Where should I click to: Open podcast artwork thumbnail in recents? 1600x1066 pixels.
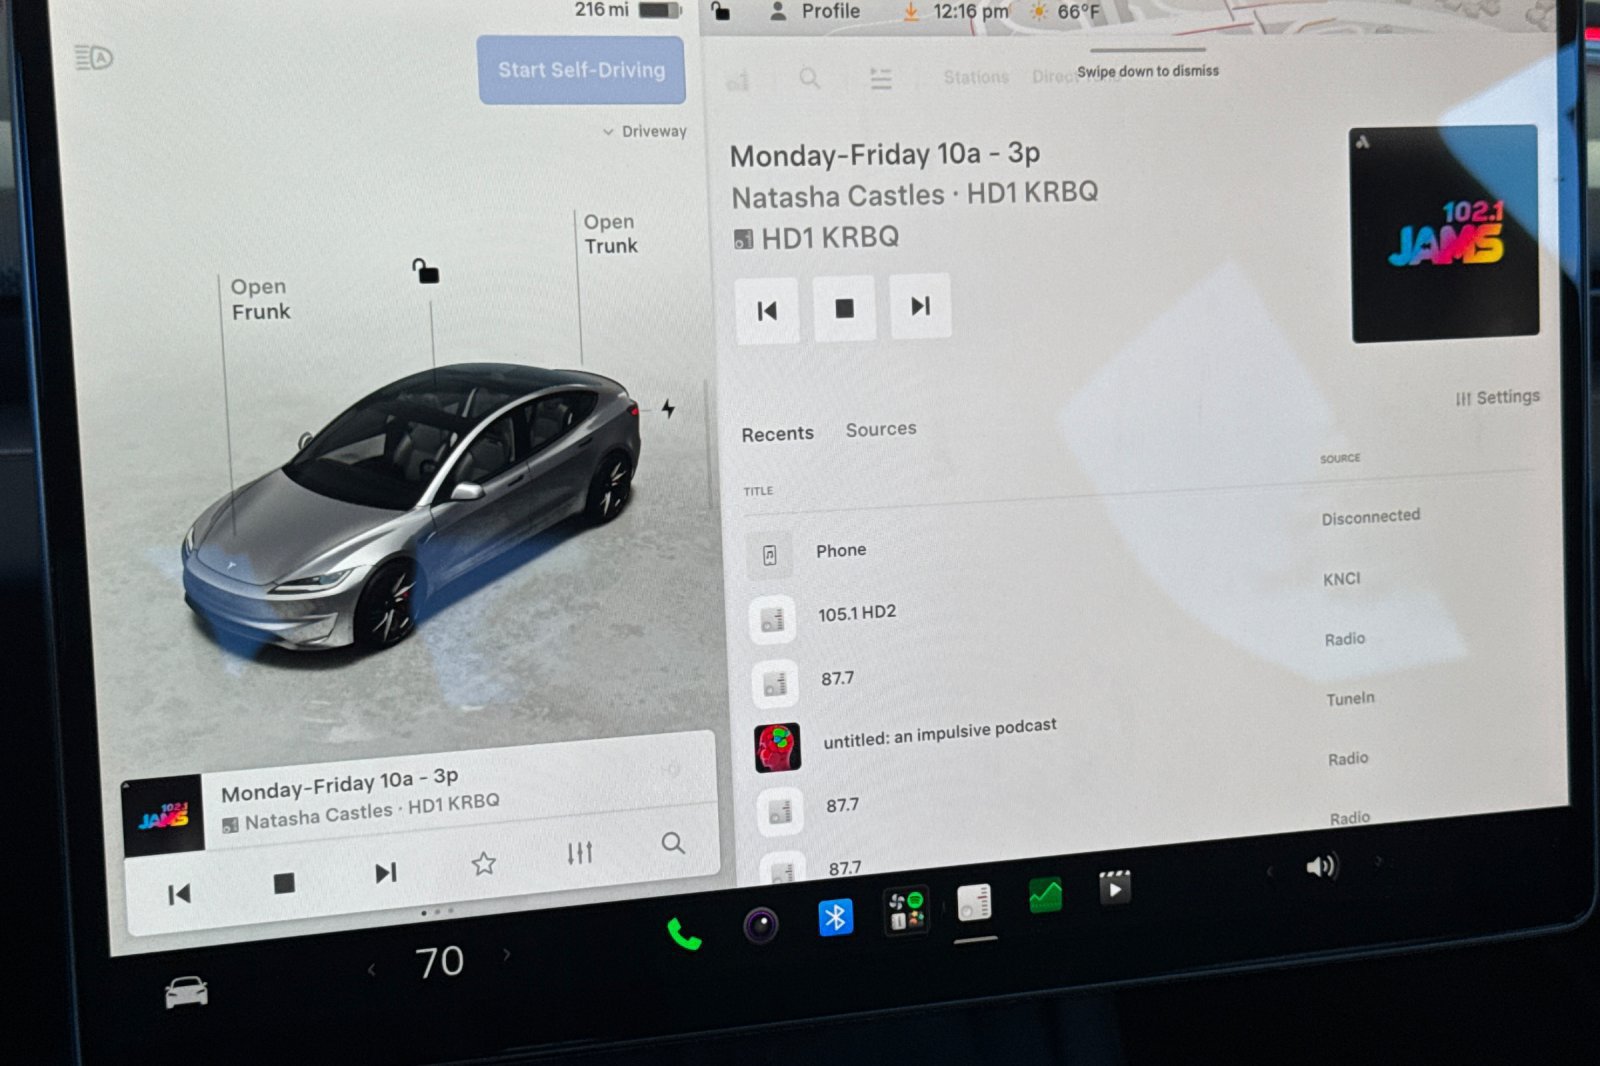pyautogui.click(x=777, y=748)
